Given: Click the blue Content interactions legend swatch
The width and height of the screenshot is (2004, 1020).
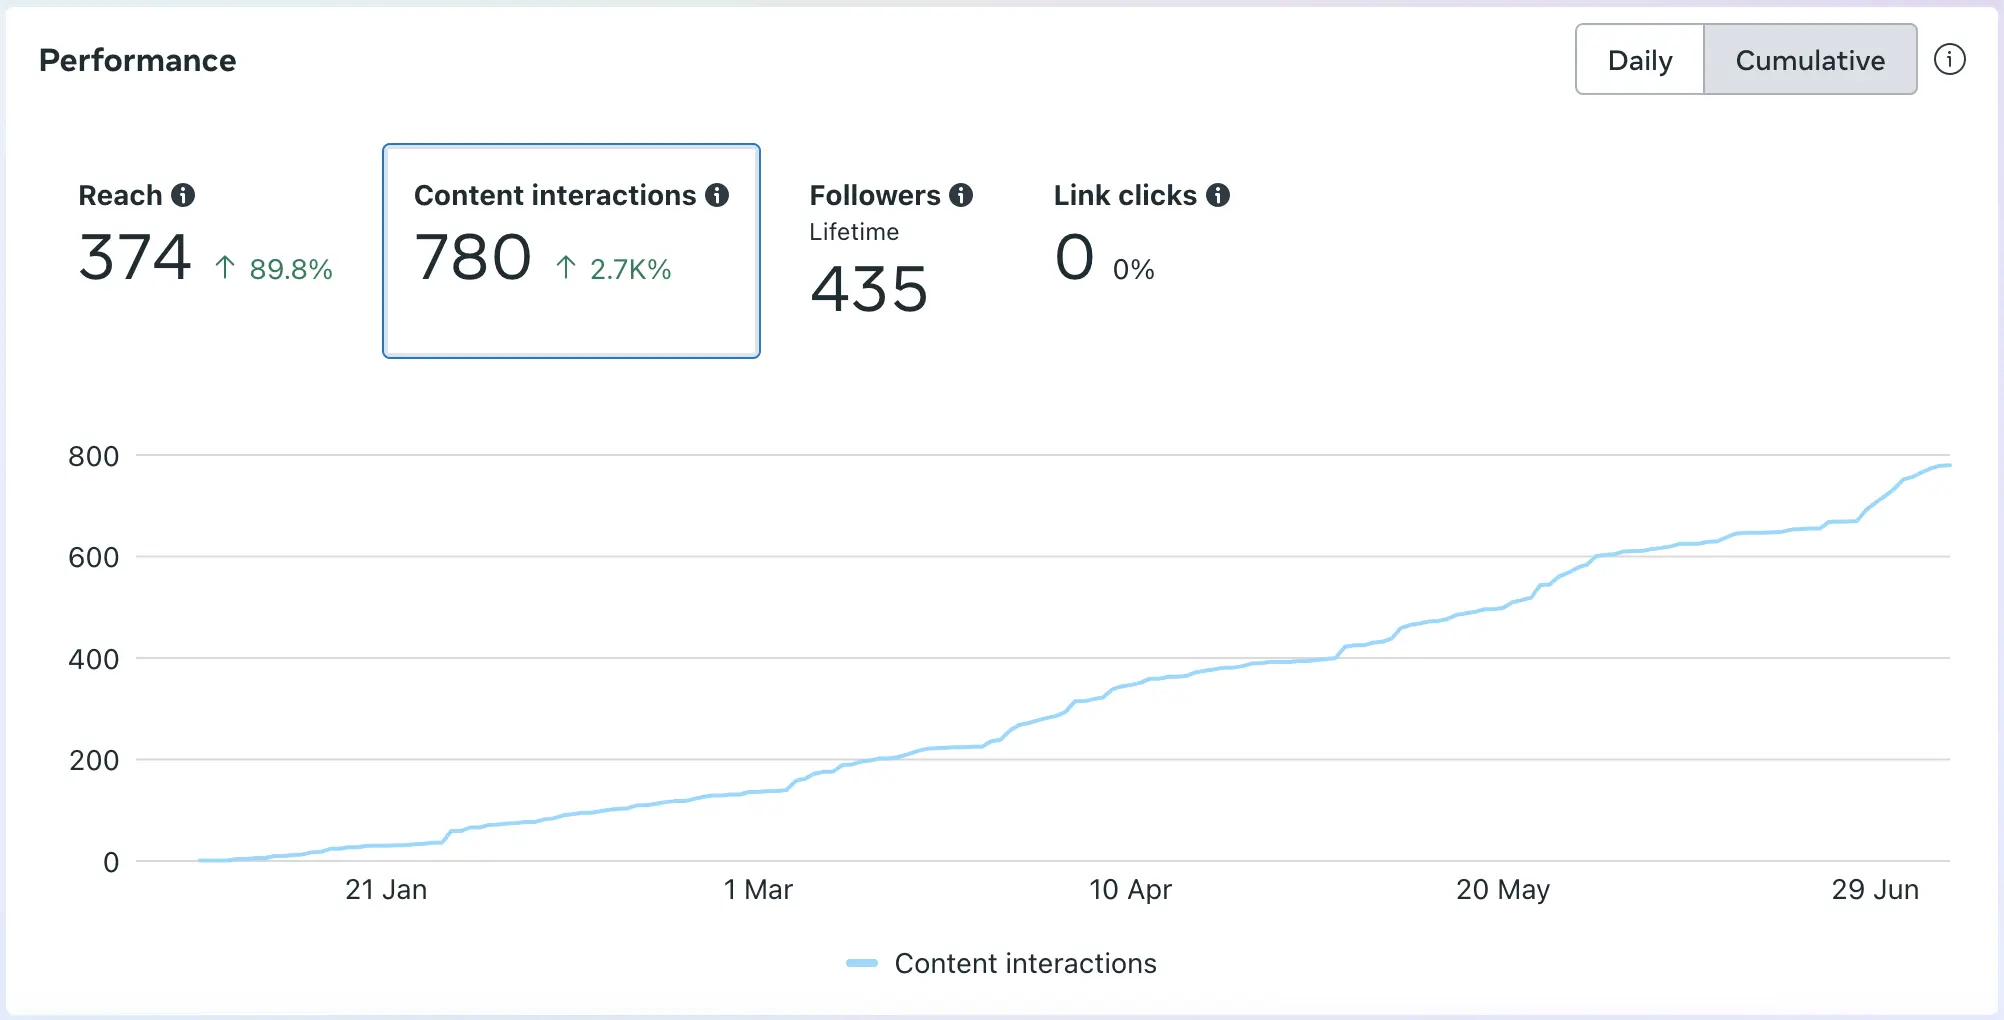Looking at the screenshot, I should click(x=862, y=963).
